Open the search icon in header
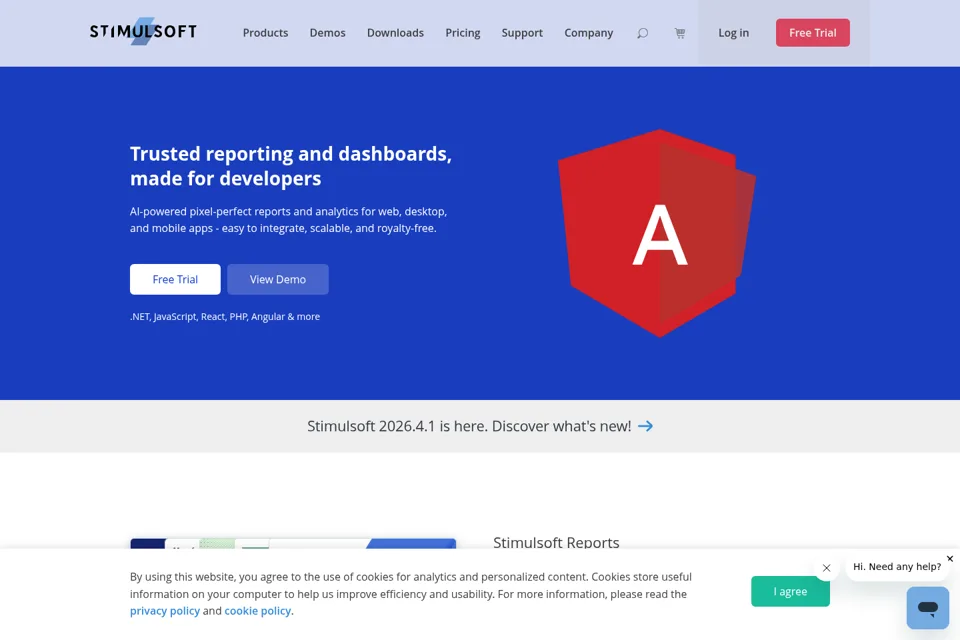The width and height of the screenshot is (960, 640). pos(642,33)
